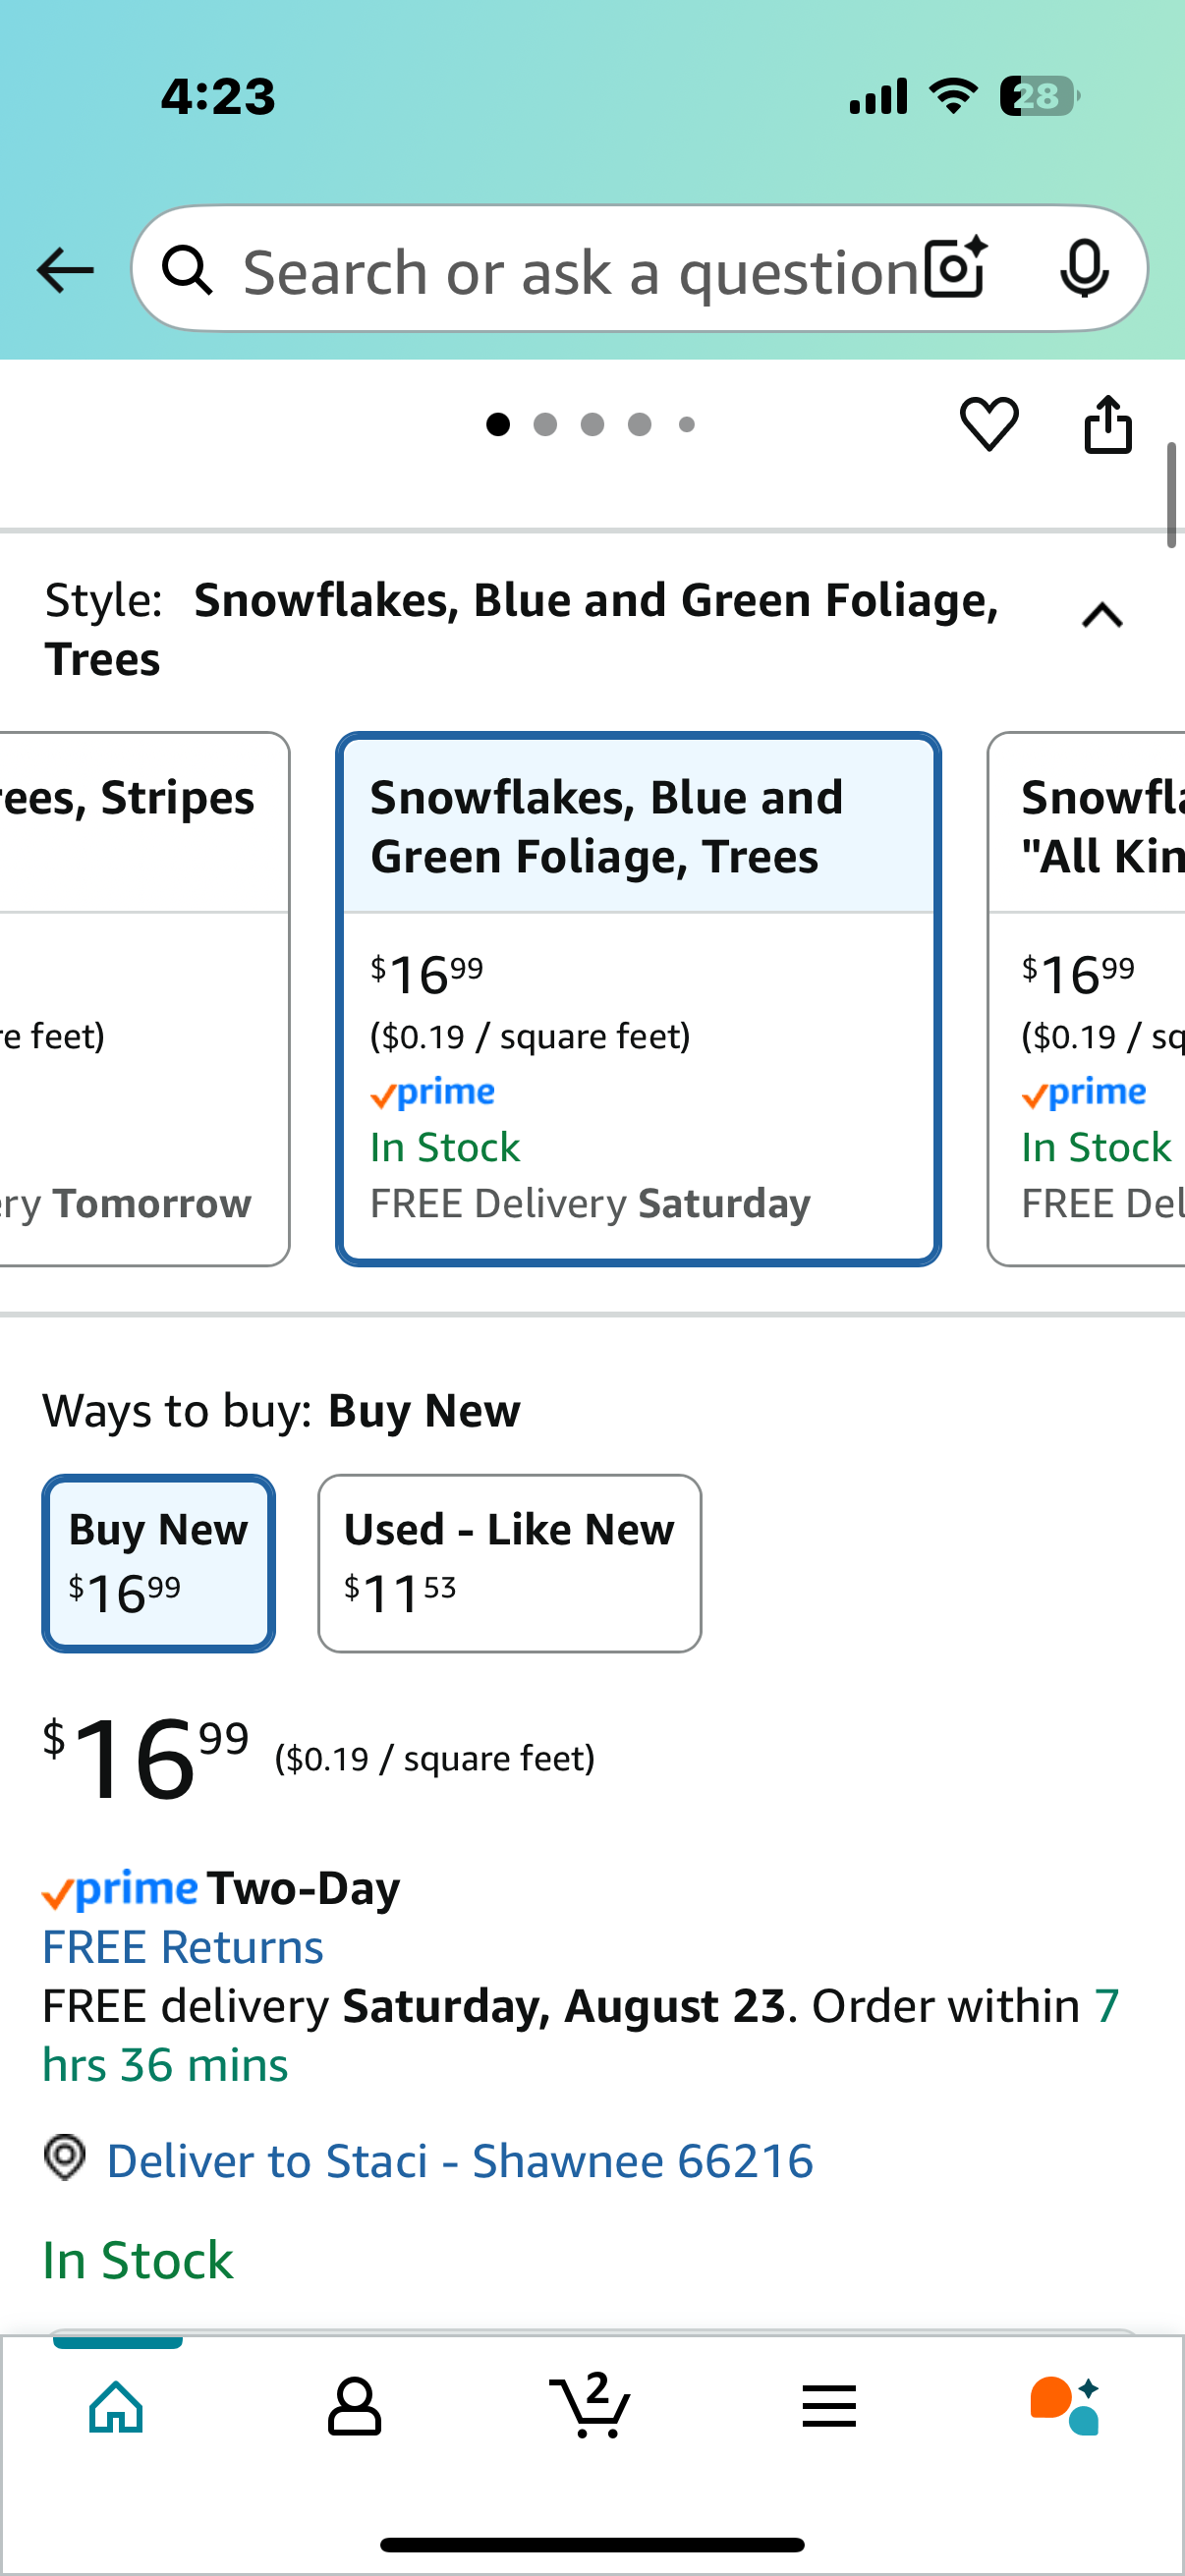The height and width of the screenshot is (2576, 1185).
Task: Tap the share icon
Action: [x=1108, y=424]
